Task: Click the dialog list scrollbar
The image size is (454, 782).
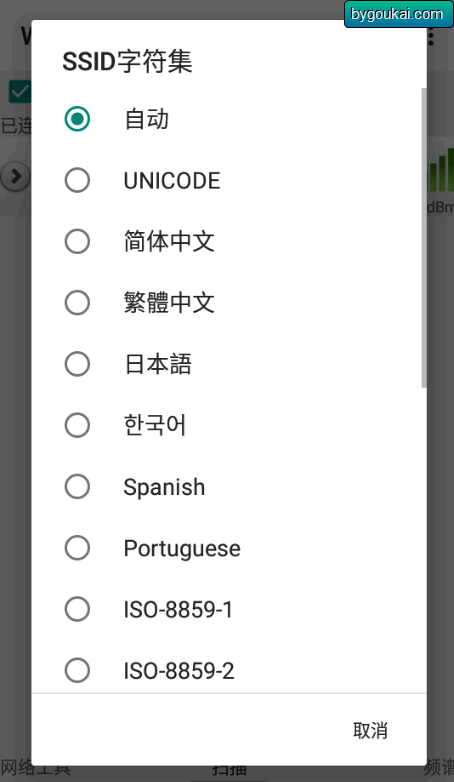Action: tap(424, 238)
